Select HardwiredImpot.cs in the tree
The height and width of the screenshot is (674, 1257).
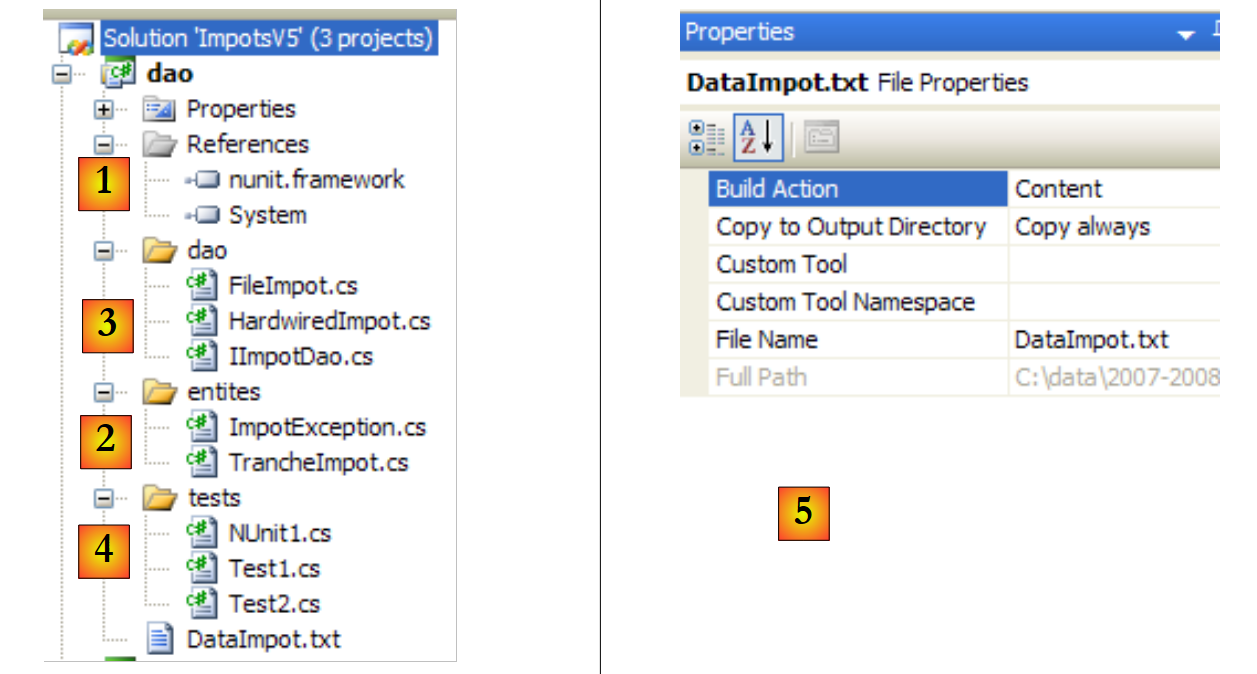pyautogui.click(x=329, y=321)
